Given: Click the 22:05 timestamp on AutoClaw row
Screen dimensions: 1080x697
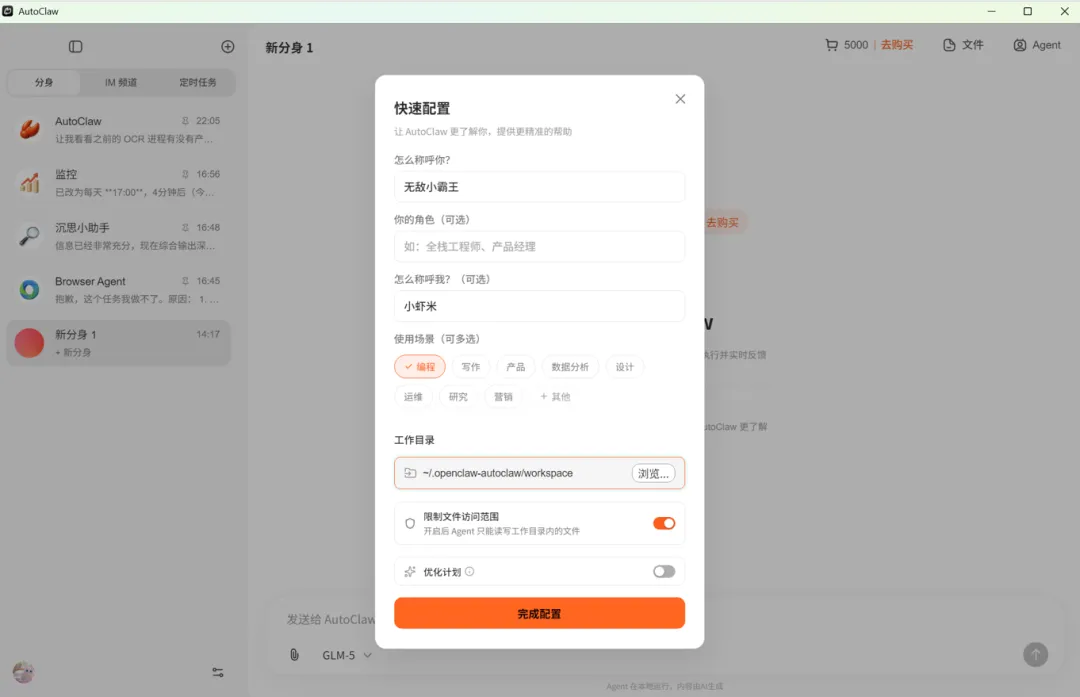Looking at the screenshot, I should click(x=208, y=121).
